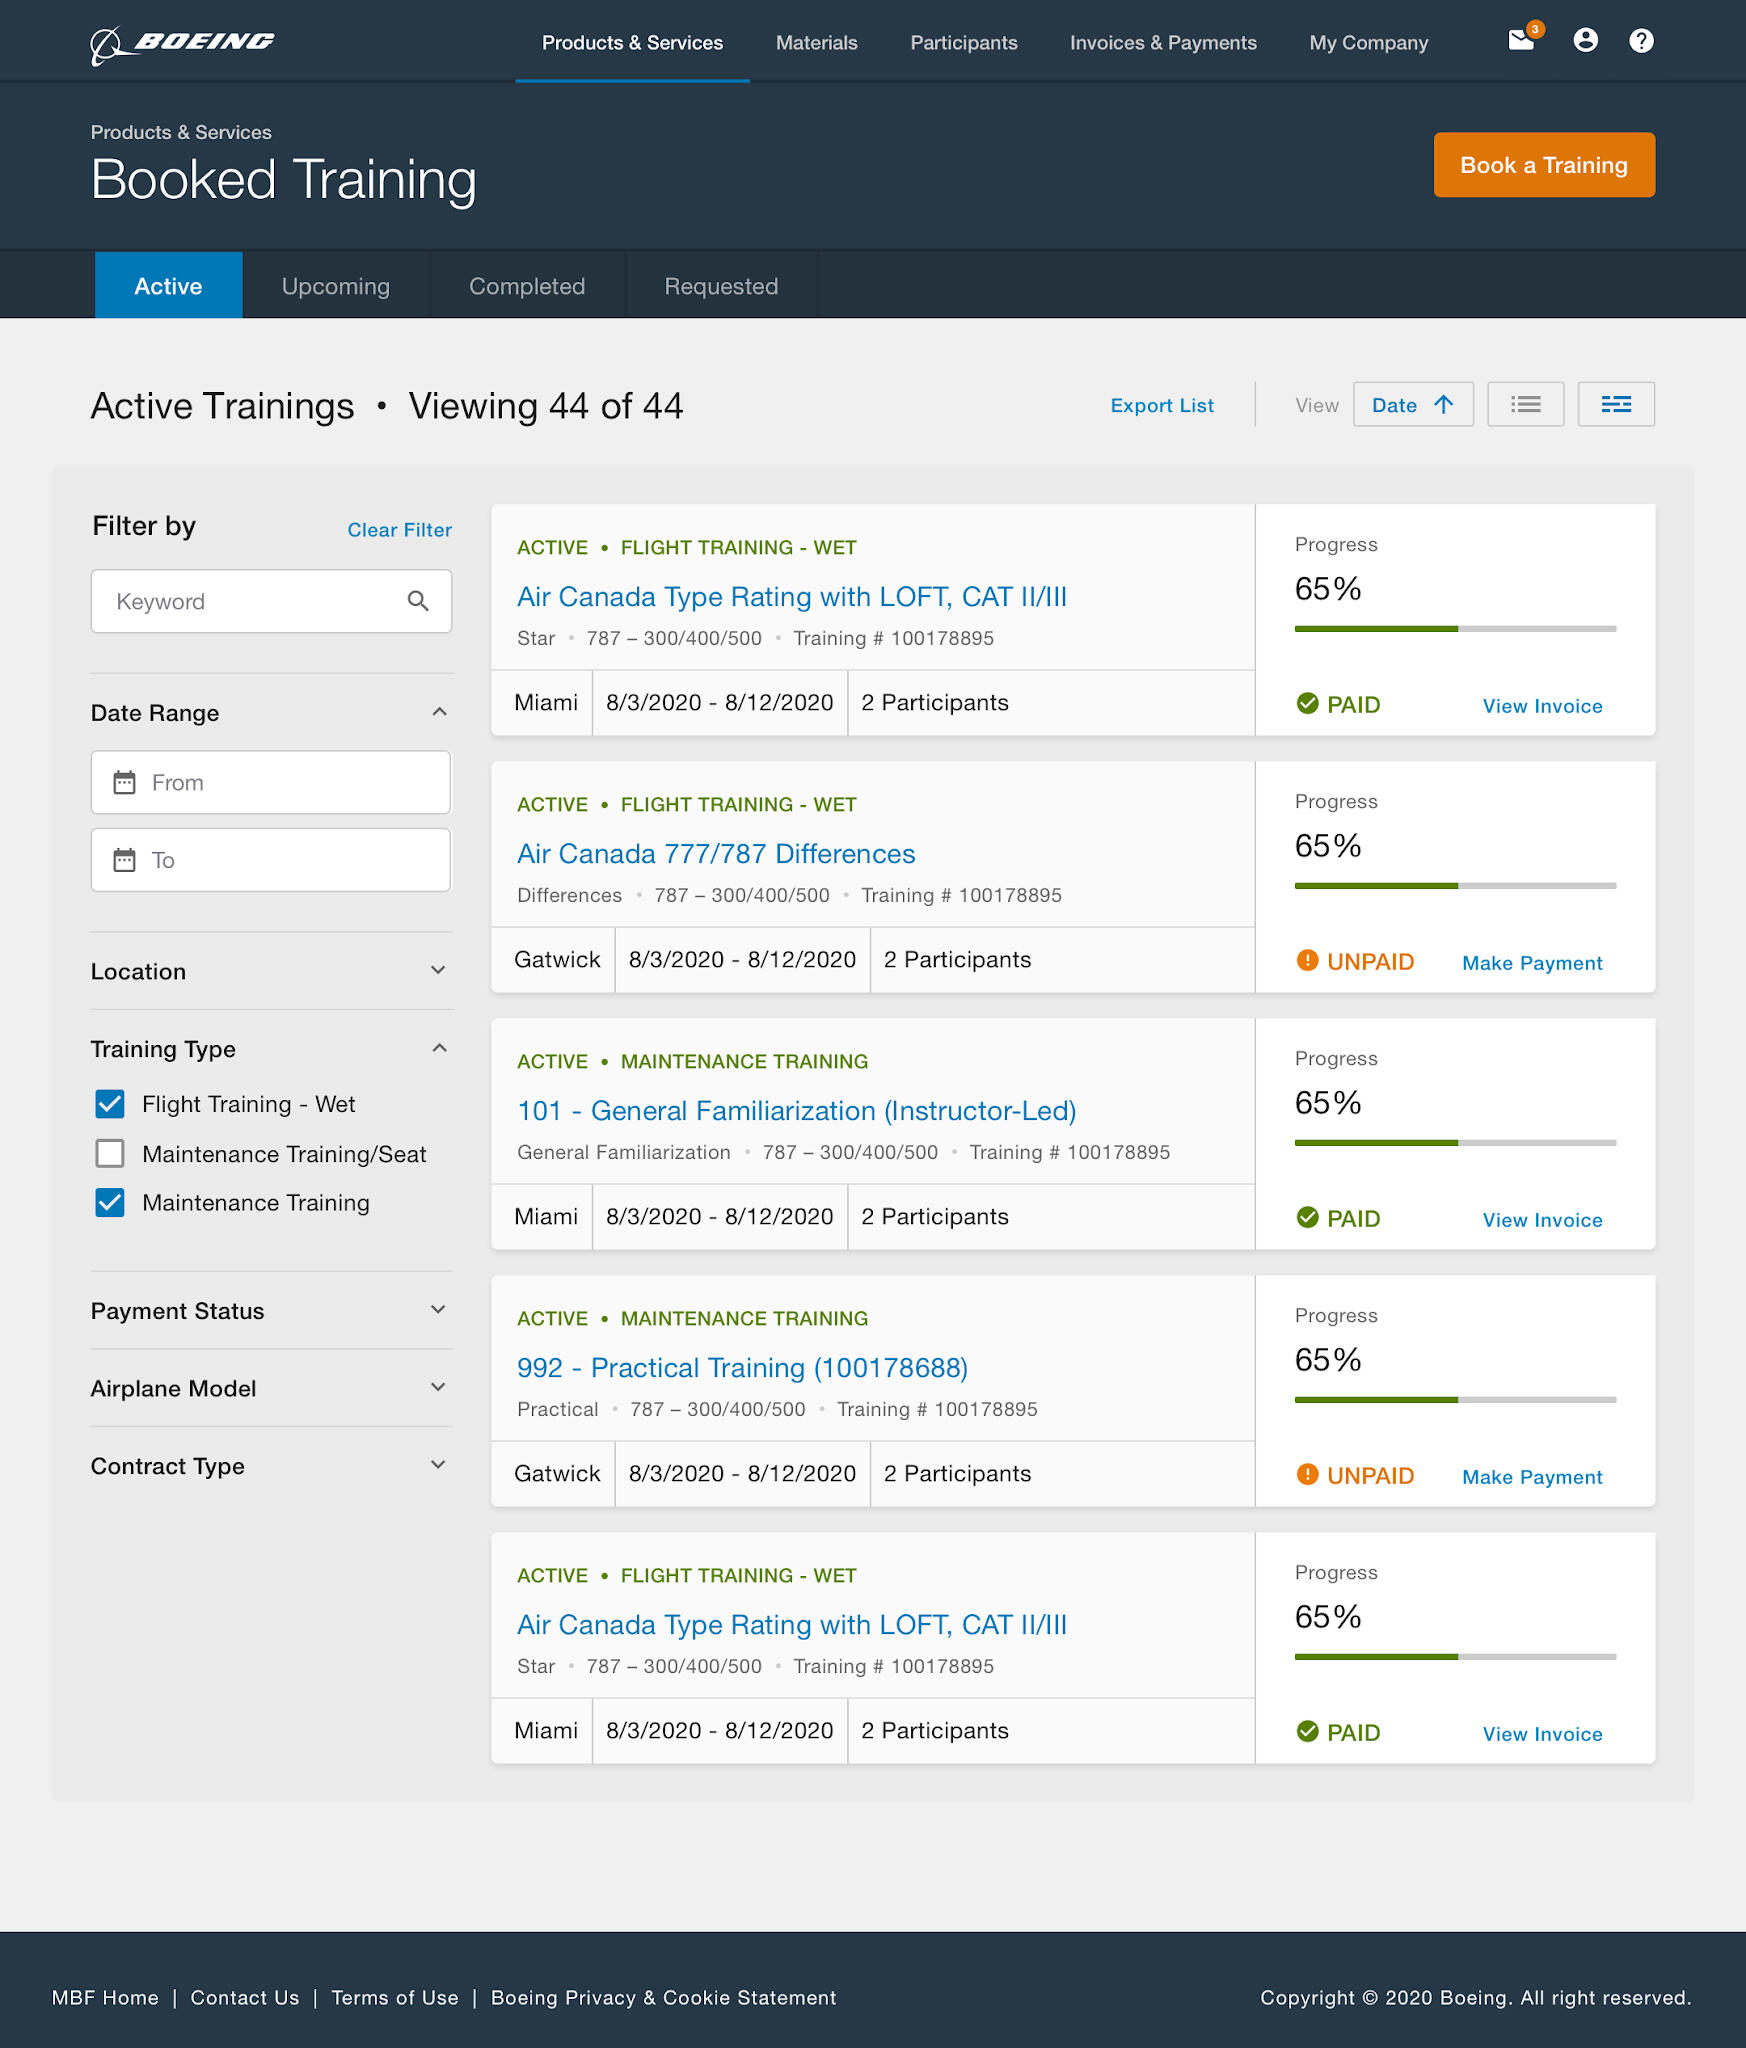Switch to the Upcoming tab

336,285
